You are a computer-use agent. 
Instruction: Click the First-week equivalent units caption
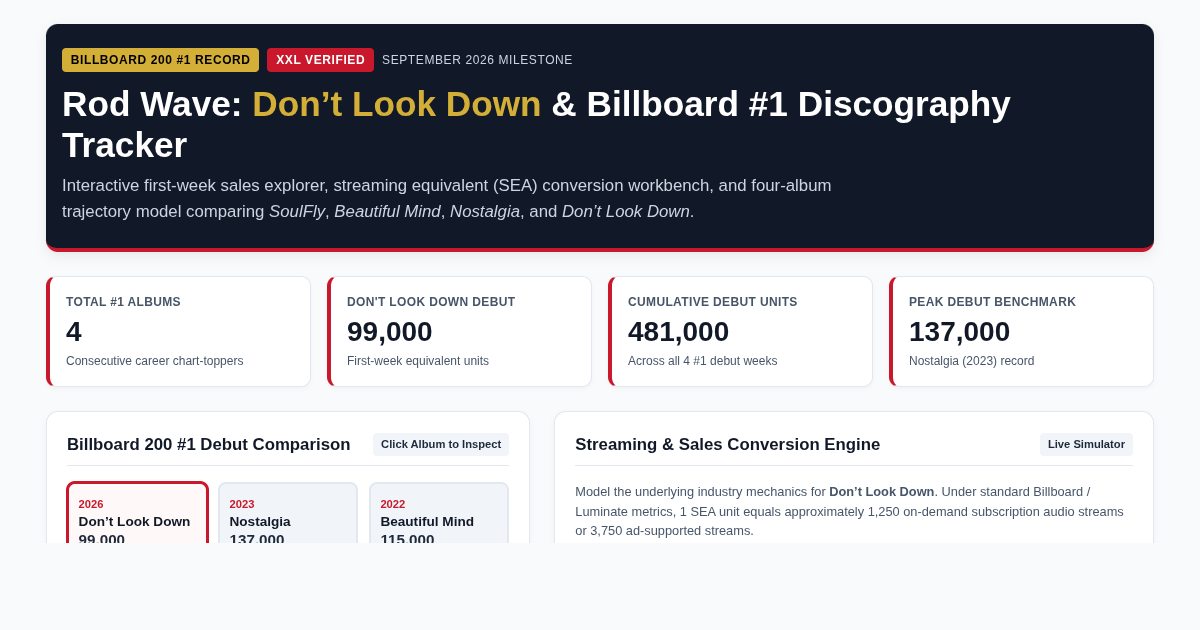(x=418, y=361)
